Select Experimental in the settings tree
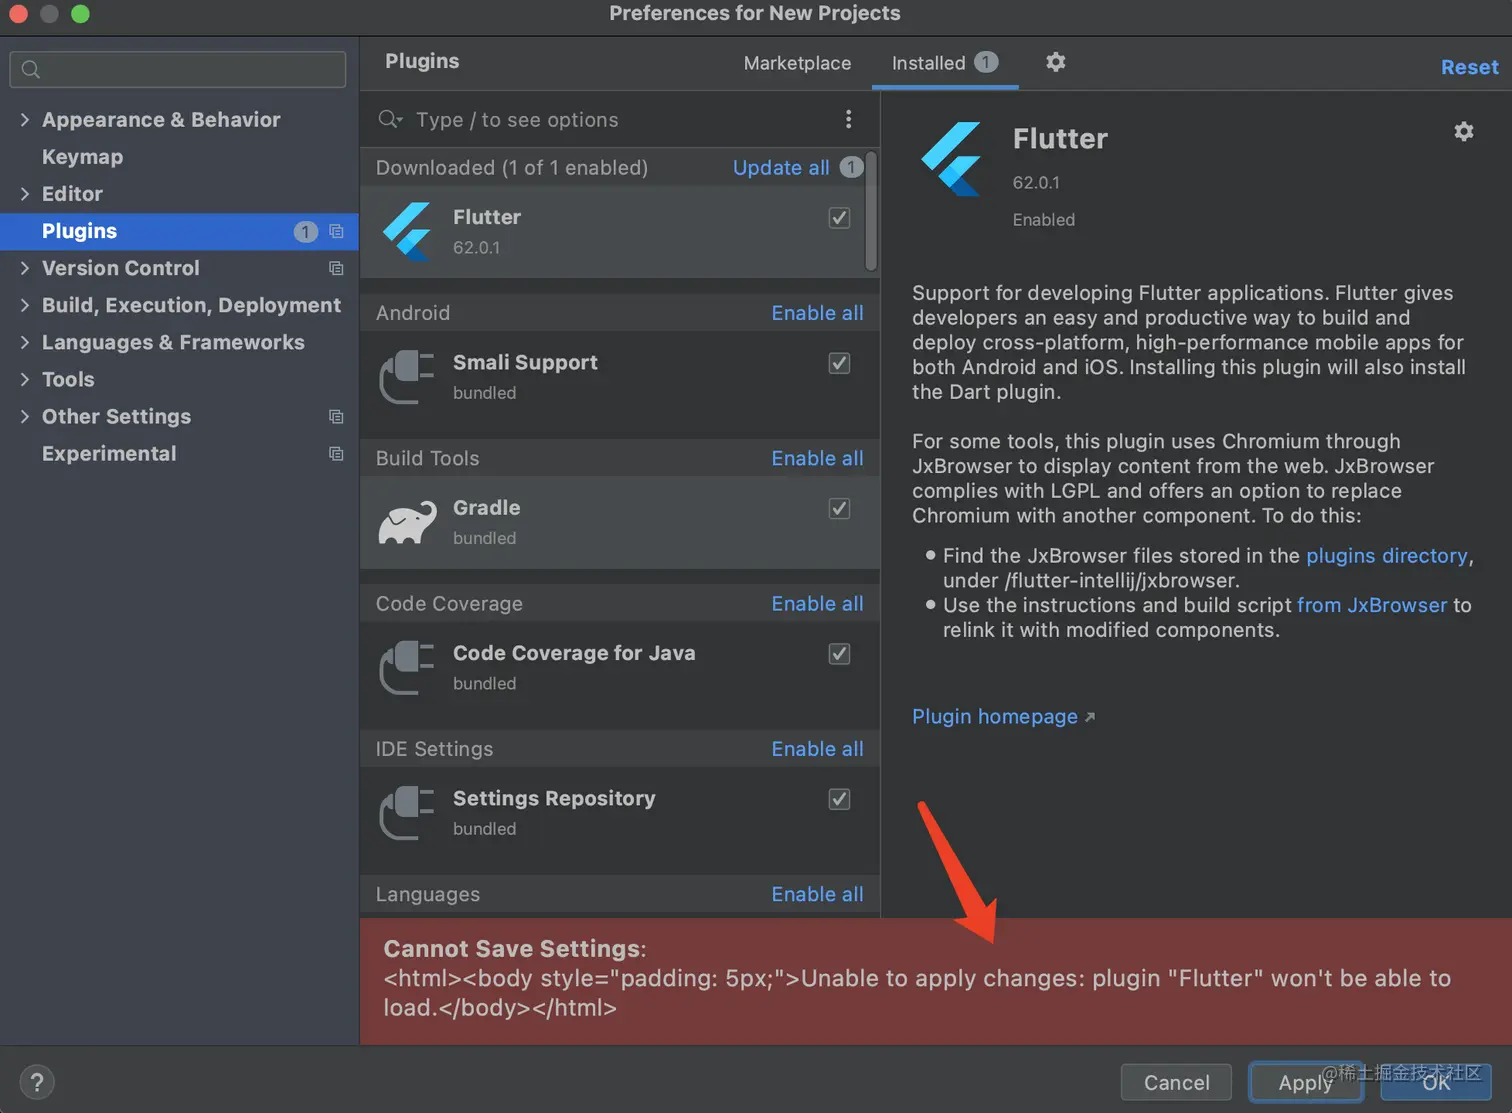Image resolution: width=1512 pixels, height=1113 pixels. [x=109, y=453]
